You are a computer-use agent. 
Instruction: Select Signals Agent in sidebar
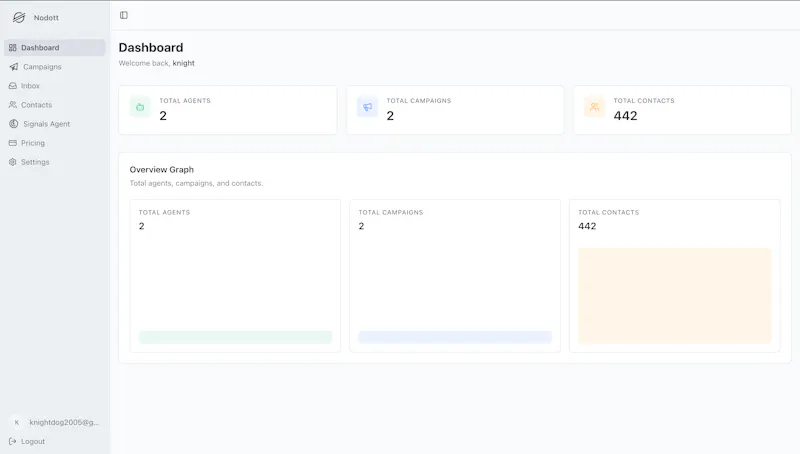55,123
